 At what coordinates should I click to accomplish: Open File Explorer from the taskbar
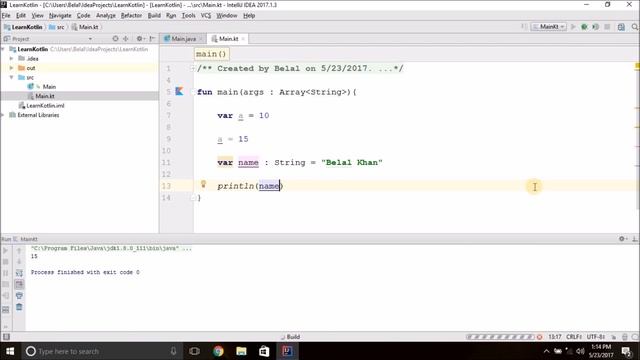[241, 351]
